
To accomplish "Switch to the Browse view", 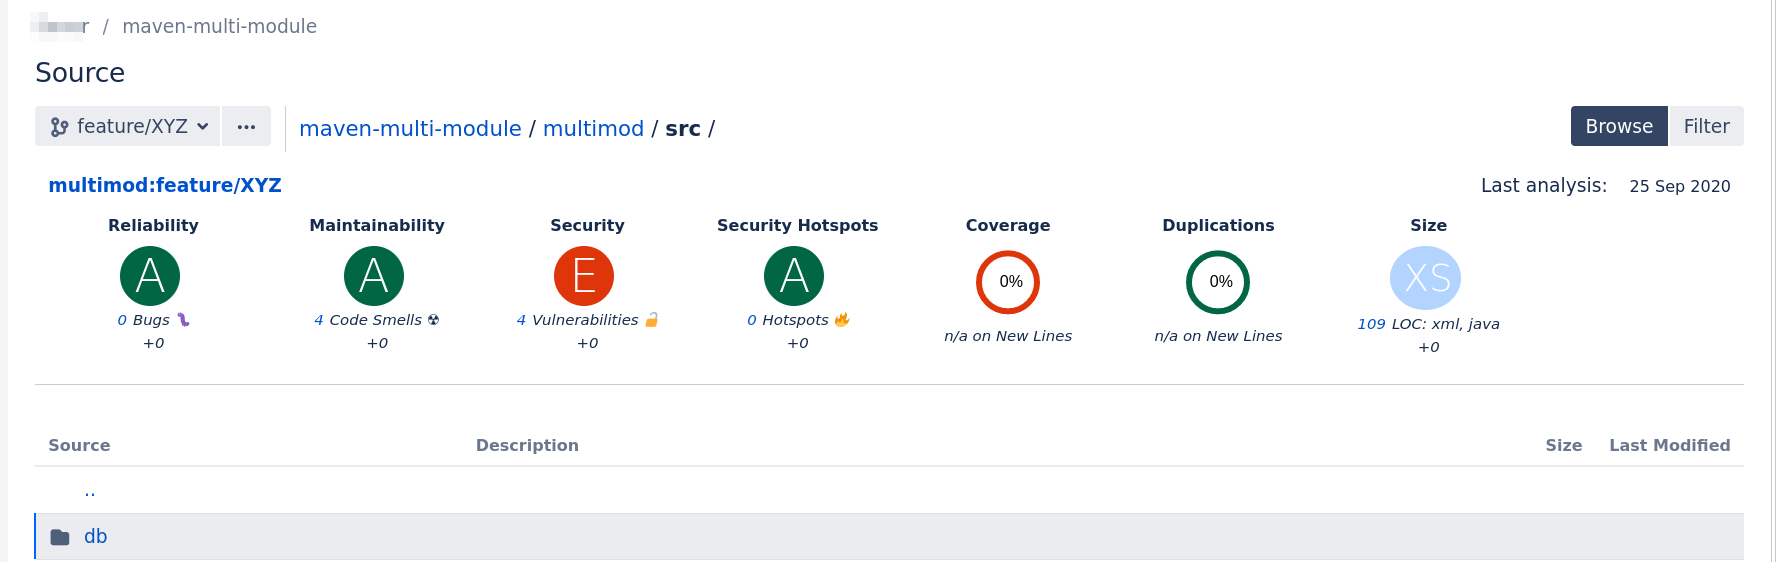I will [1618, 127].
